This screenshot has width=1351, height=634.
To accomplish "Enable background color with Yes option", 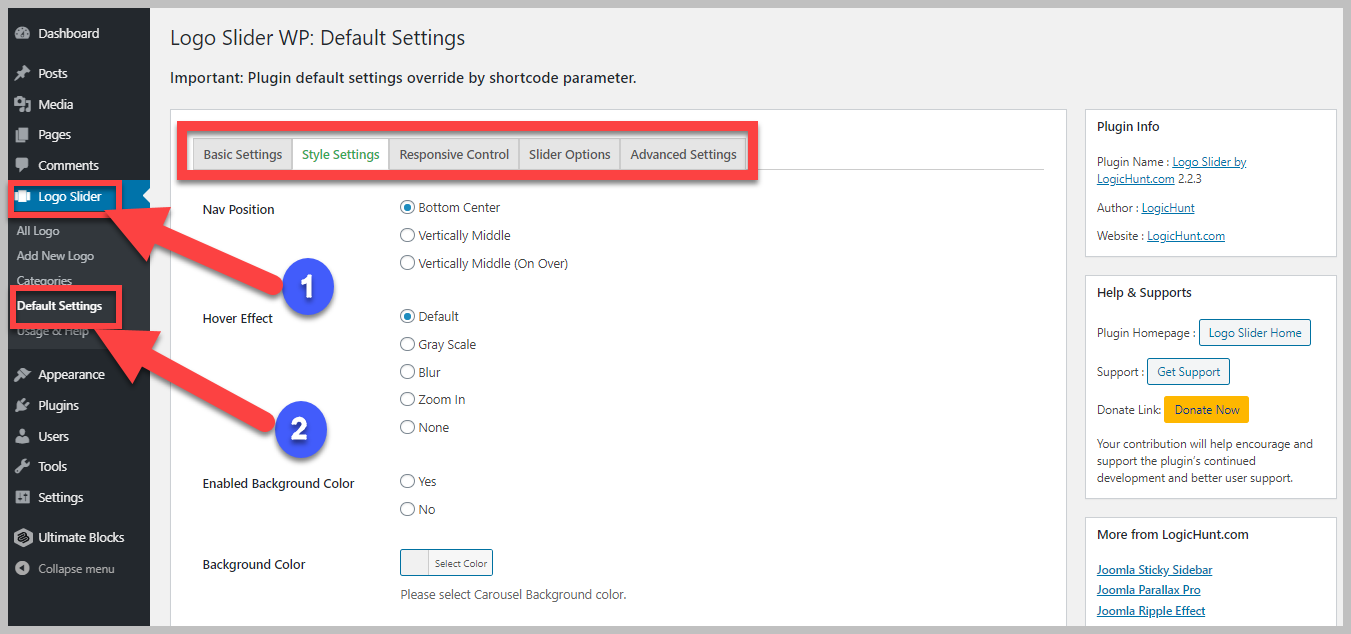I will click(407, 482).
